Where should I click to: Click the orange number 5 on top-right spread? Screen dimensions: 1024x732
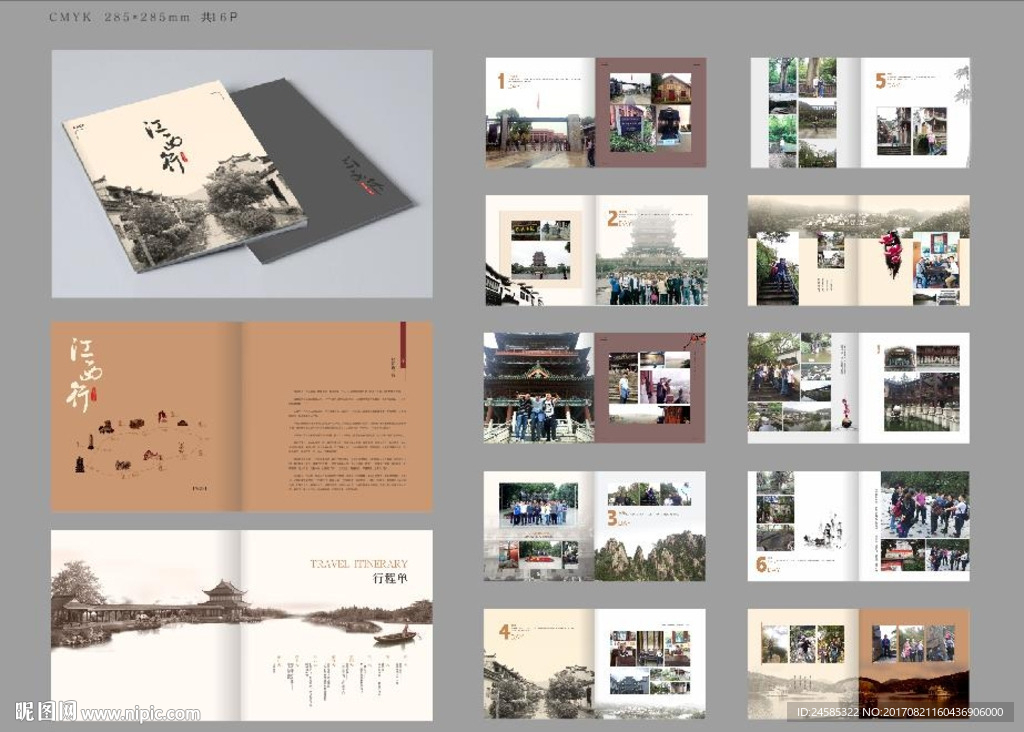point(880,81)
